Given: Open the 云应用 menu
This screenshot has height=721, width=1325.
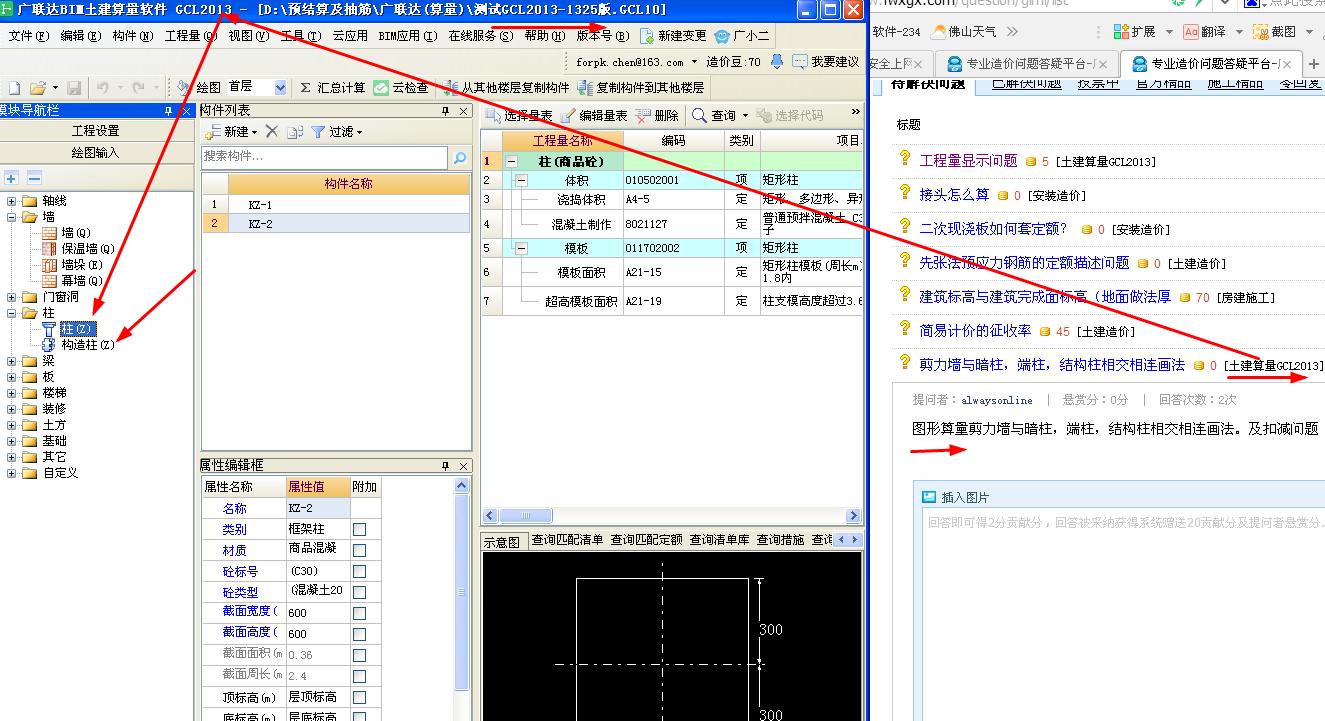Looking at the screenshot, I should [350, 36].
